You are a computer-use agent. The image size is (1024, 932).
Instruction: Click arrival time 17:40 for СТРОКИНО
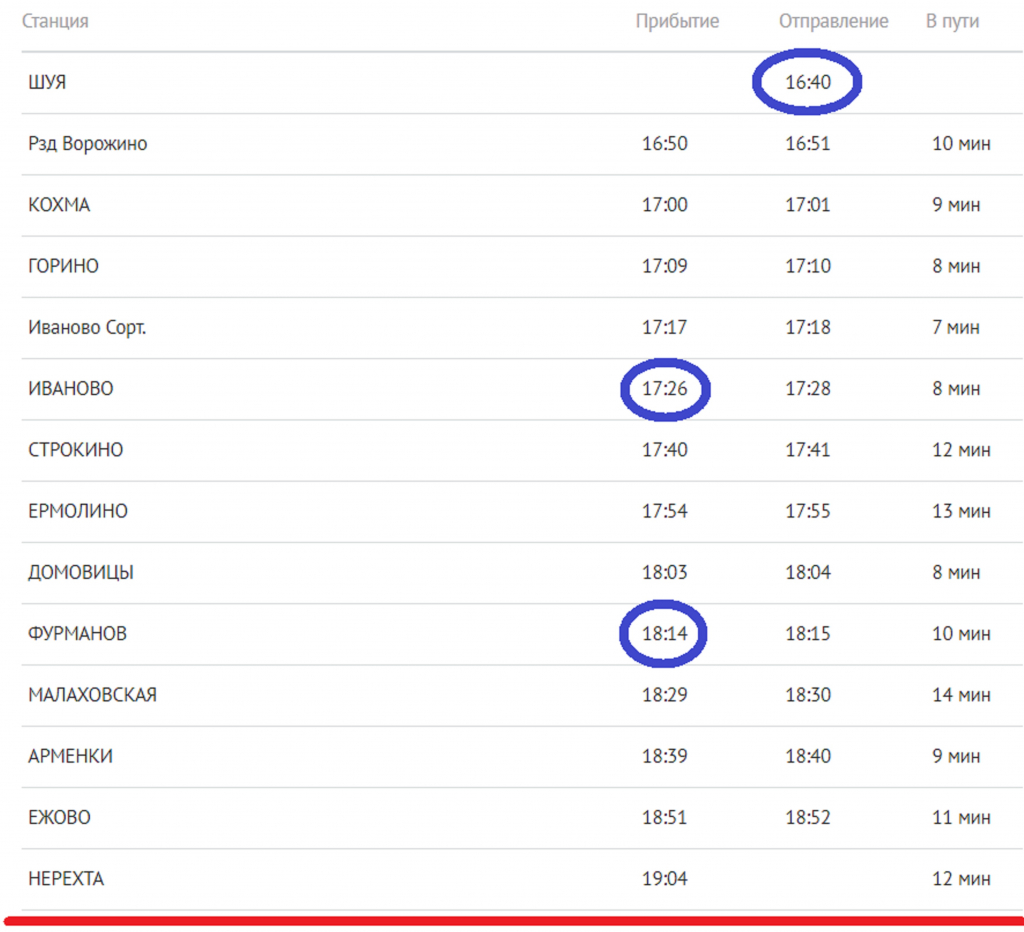pos(665,450)
